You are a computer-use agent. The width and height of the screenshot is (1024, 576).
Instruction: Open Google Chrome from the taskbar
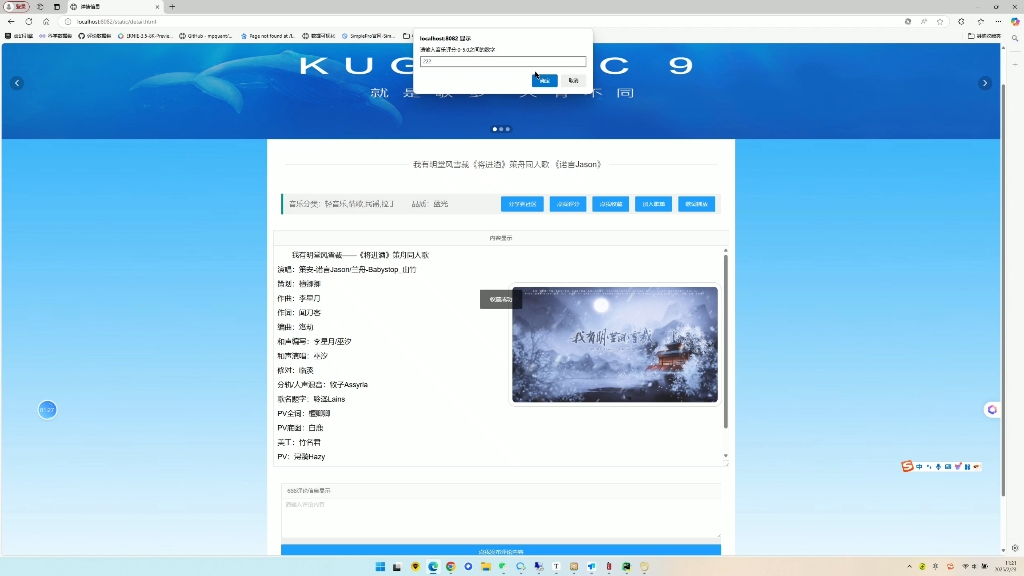451,567
